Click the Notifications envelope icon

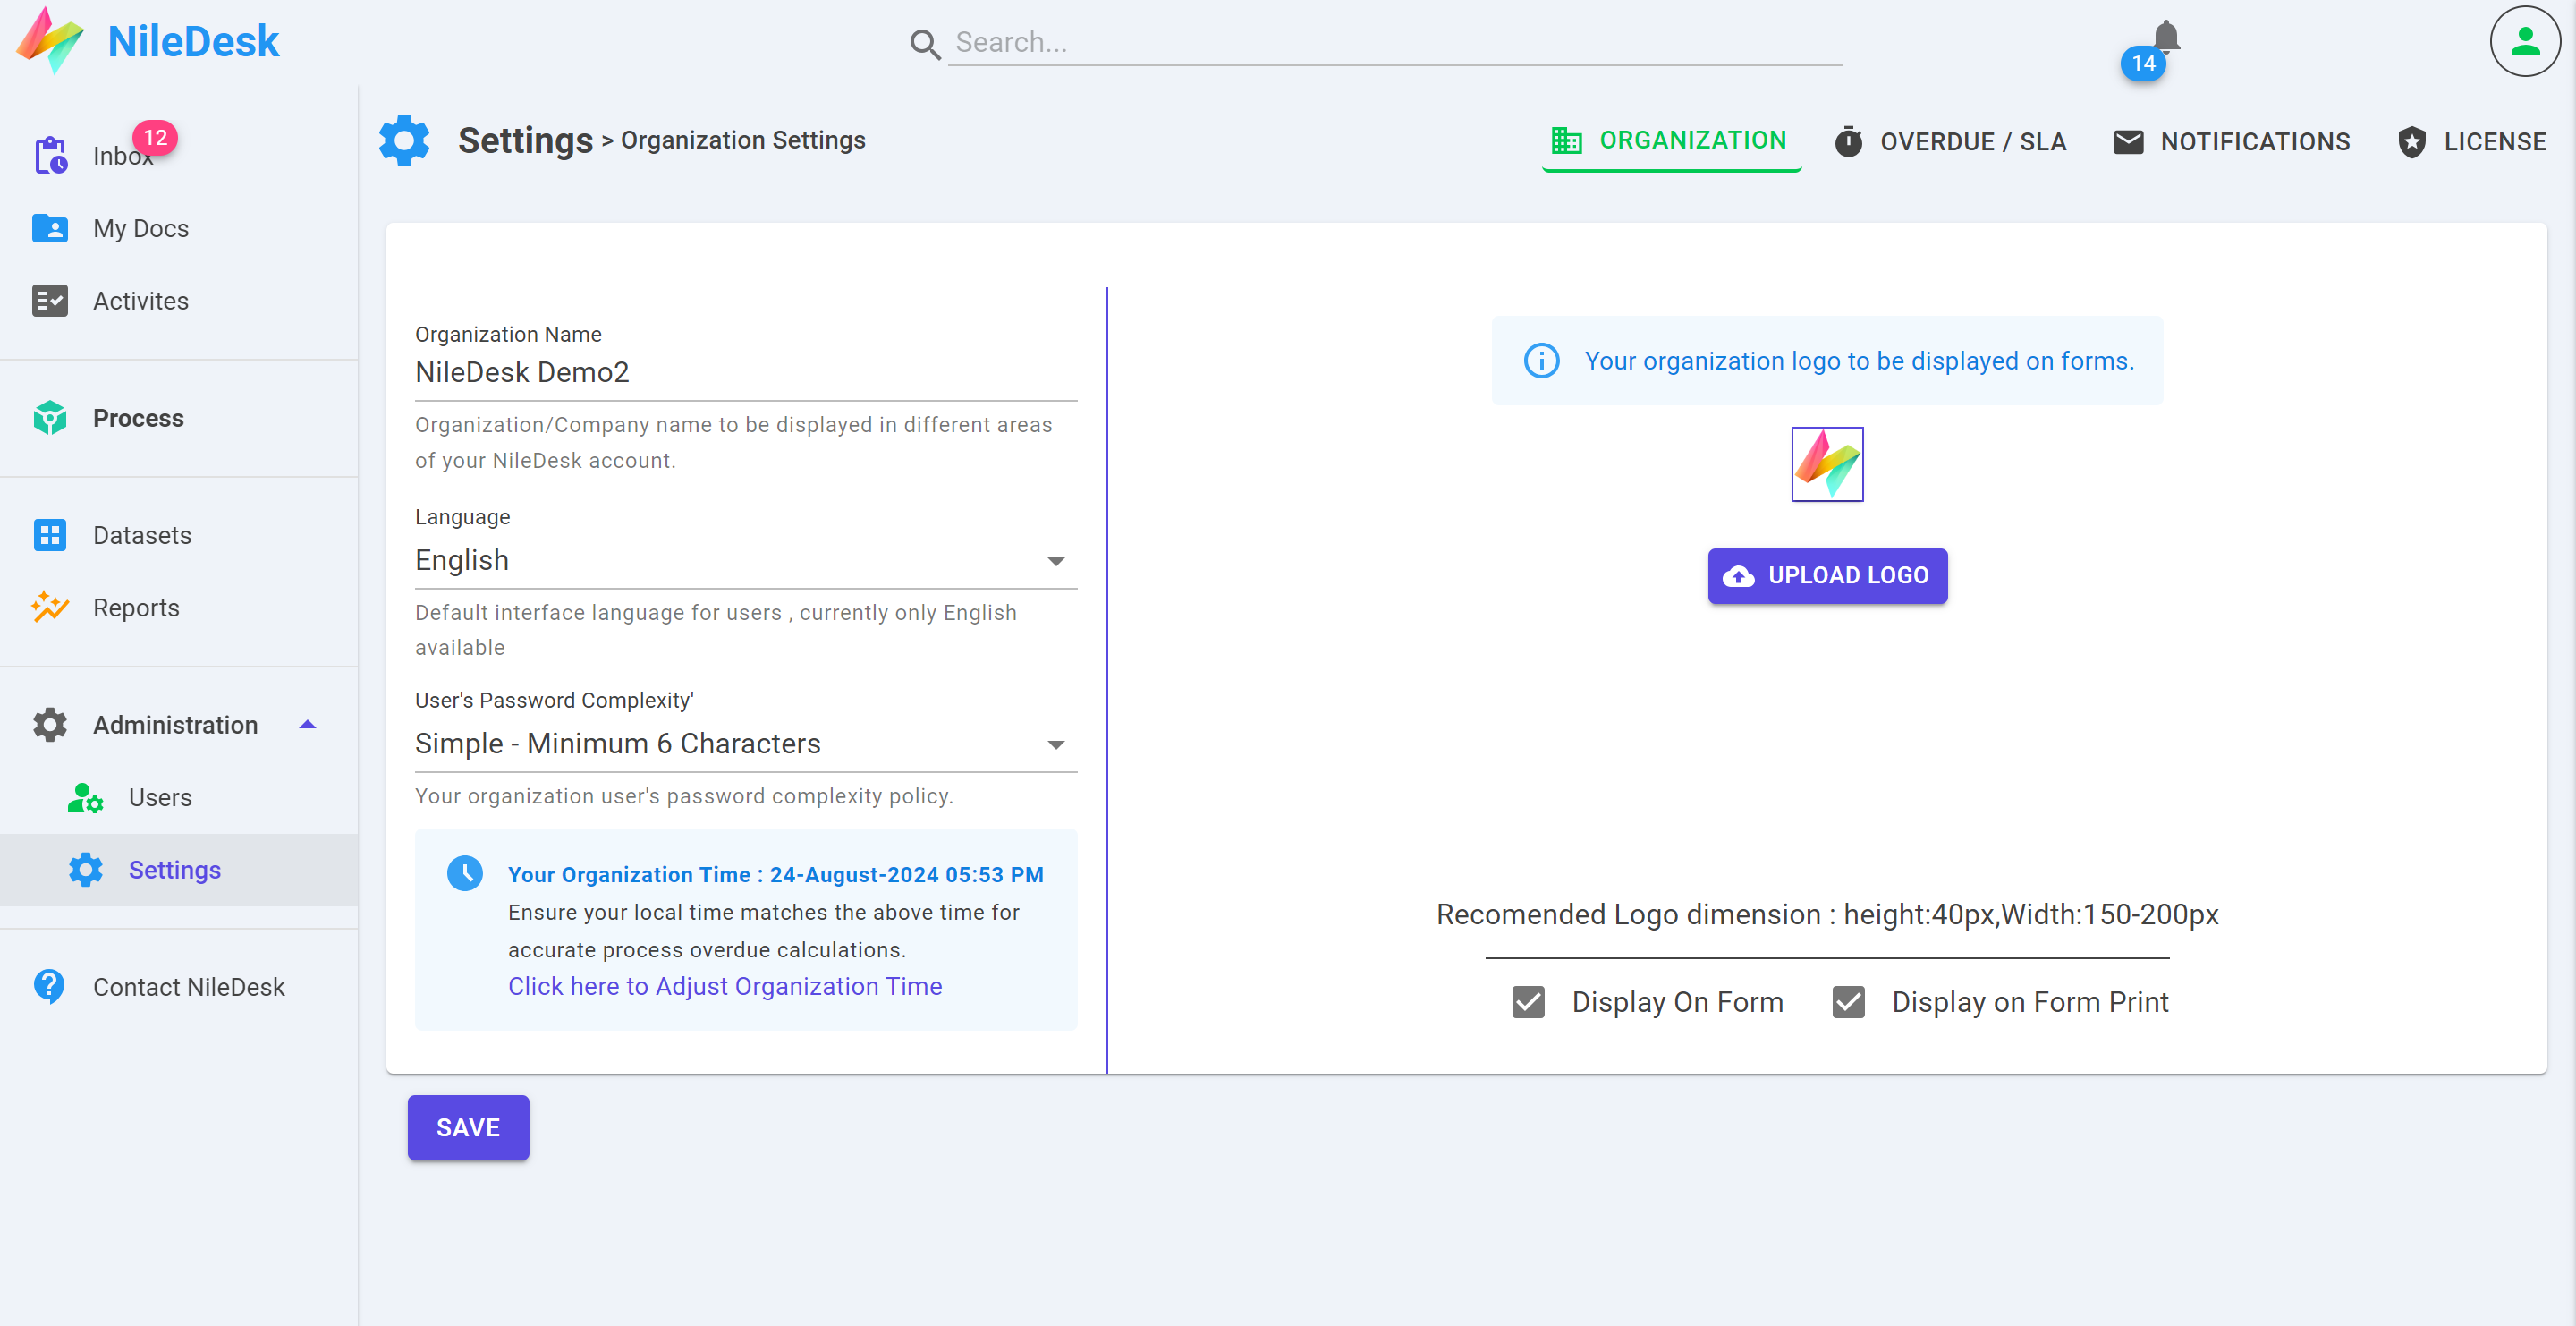point(2128,141)
